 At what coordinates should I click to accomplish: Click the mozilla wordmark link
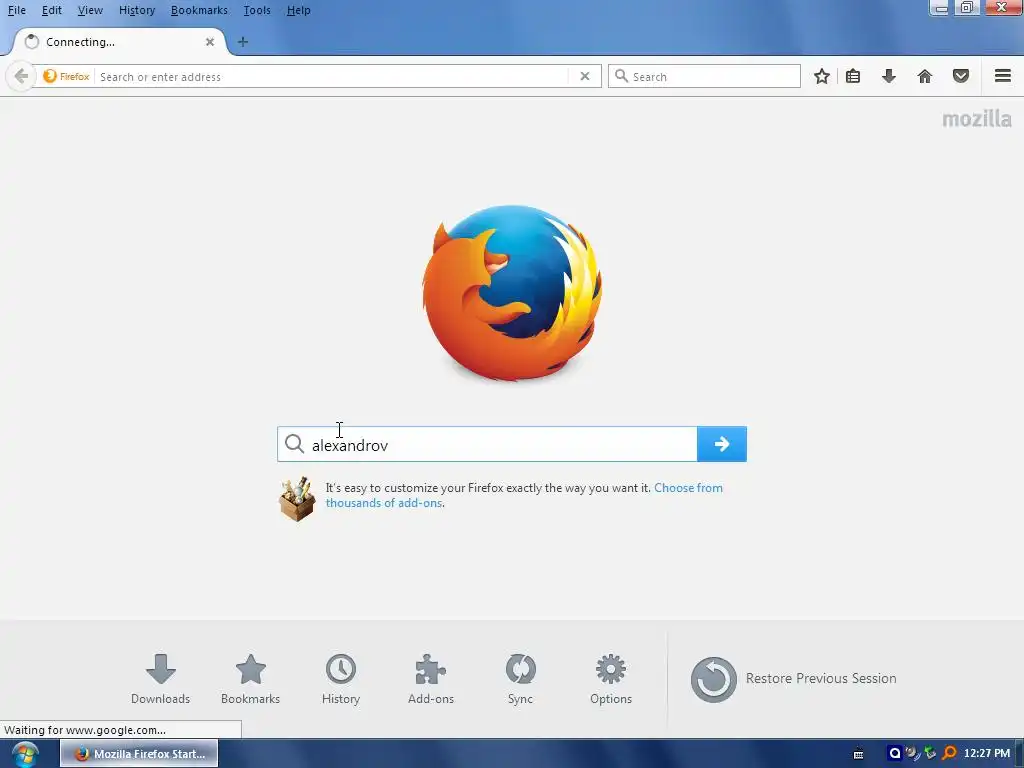977,119
